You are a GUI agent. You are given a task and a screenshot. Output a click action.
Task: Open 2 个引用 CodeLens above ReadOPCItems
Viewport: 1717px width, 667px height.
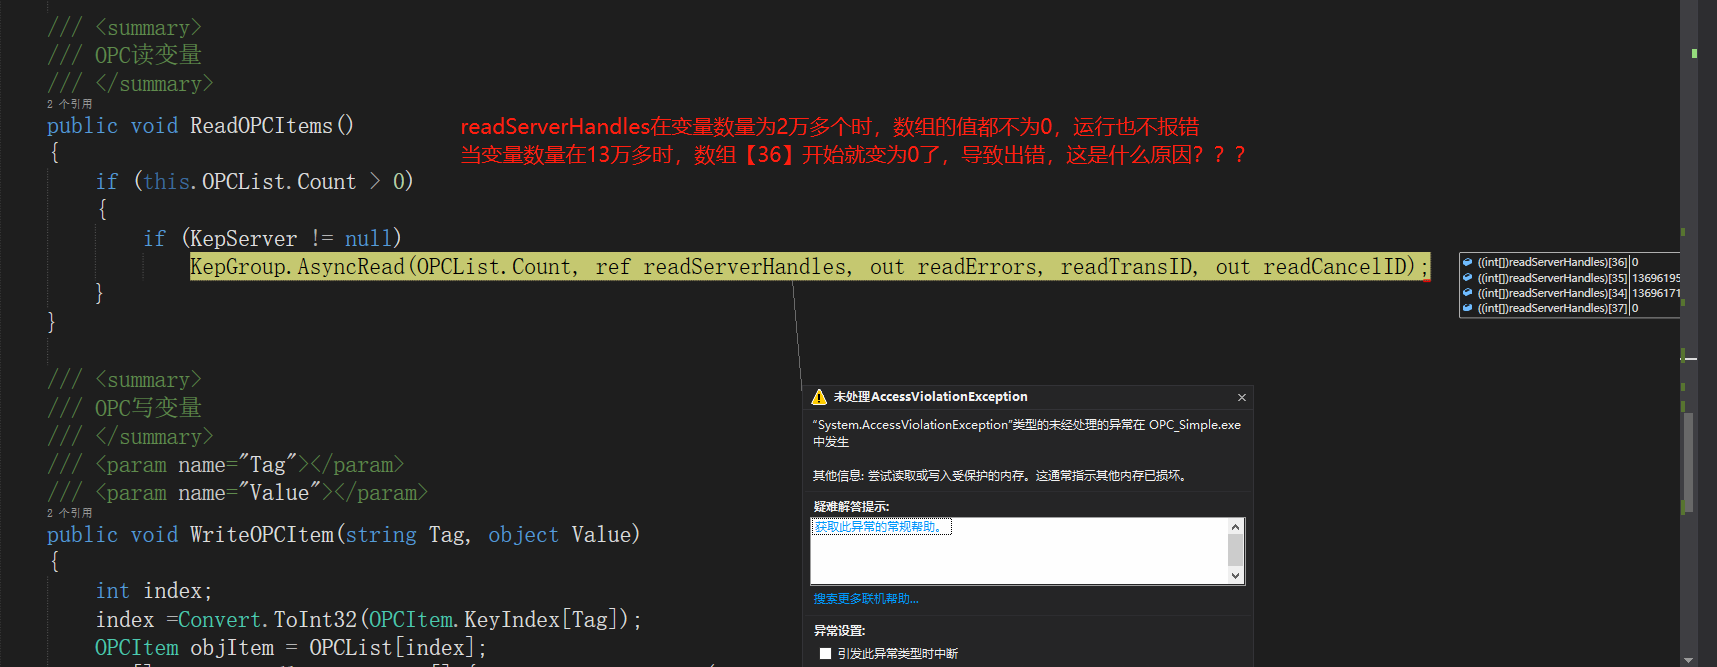tap(69, 104)
